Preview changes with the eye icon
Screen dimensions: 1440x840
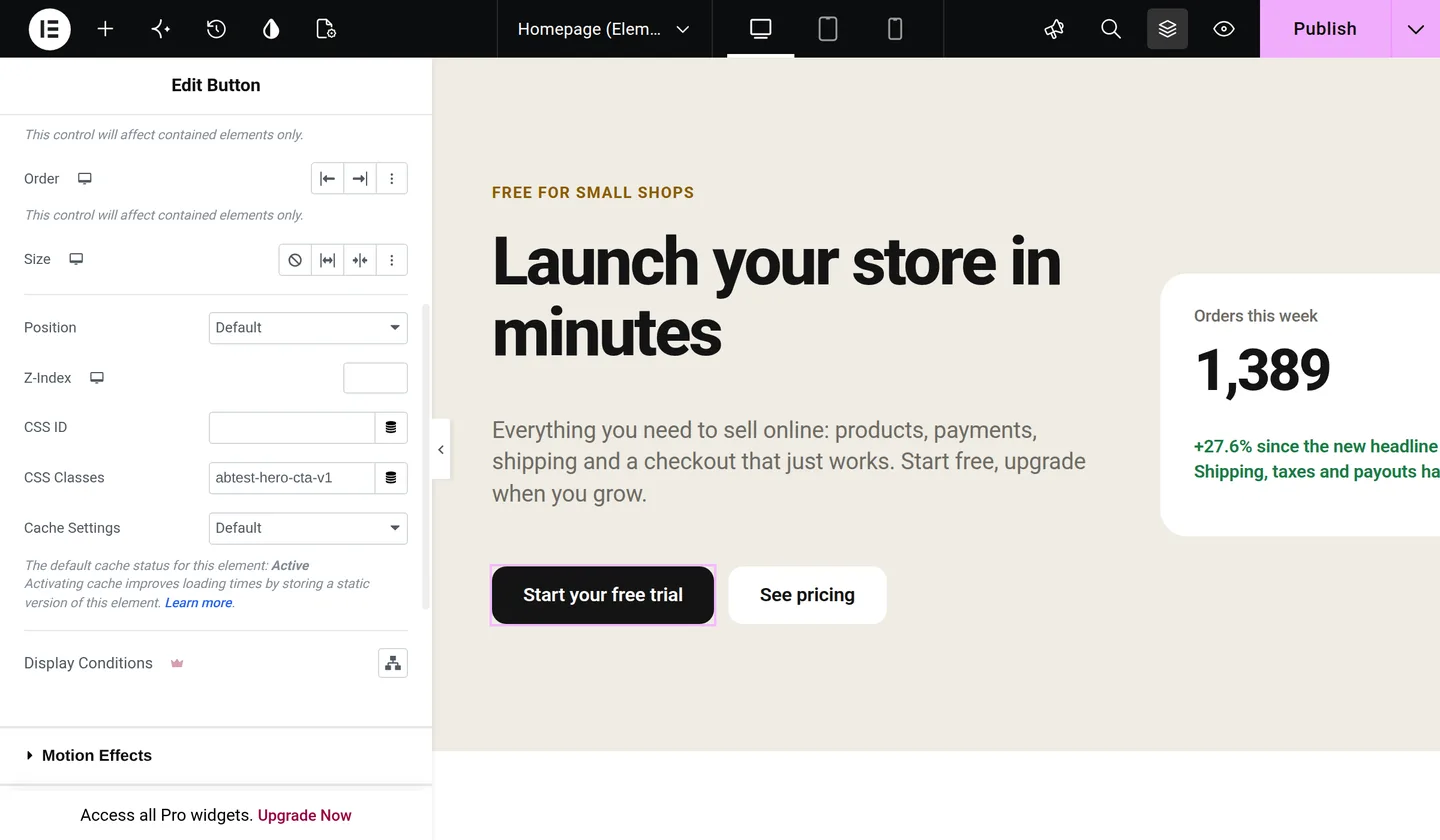coord(1224,29)
